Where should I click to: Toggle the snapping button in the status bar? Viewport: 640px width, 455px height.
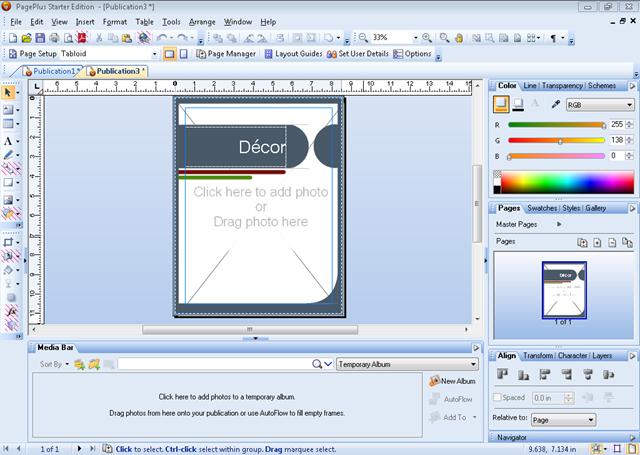point(596,449)
